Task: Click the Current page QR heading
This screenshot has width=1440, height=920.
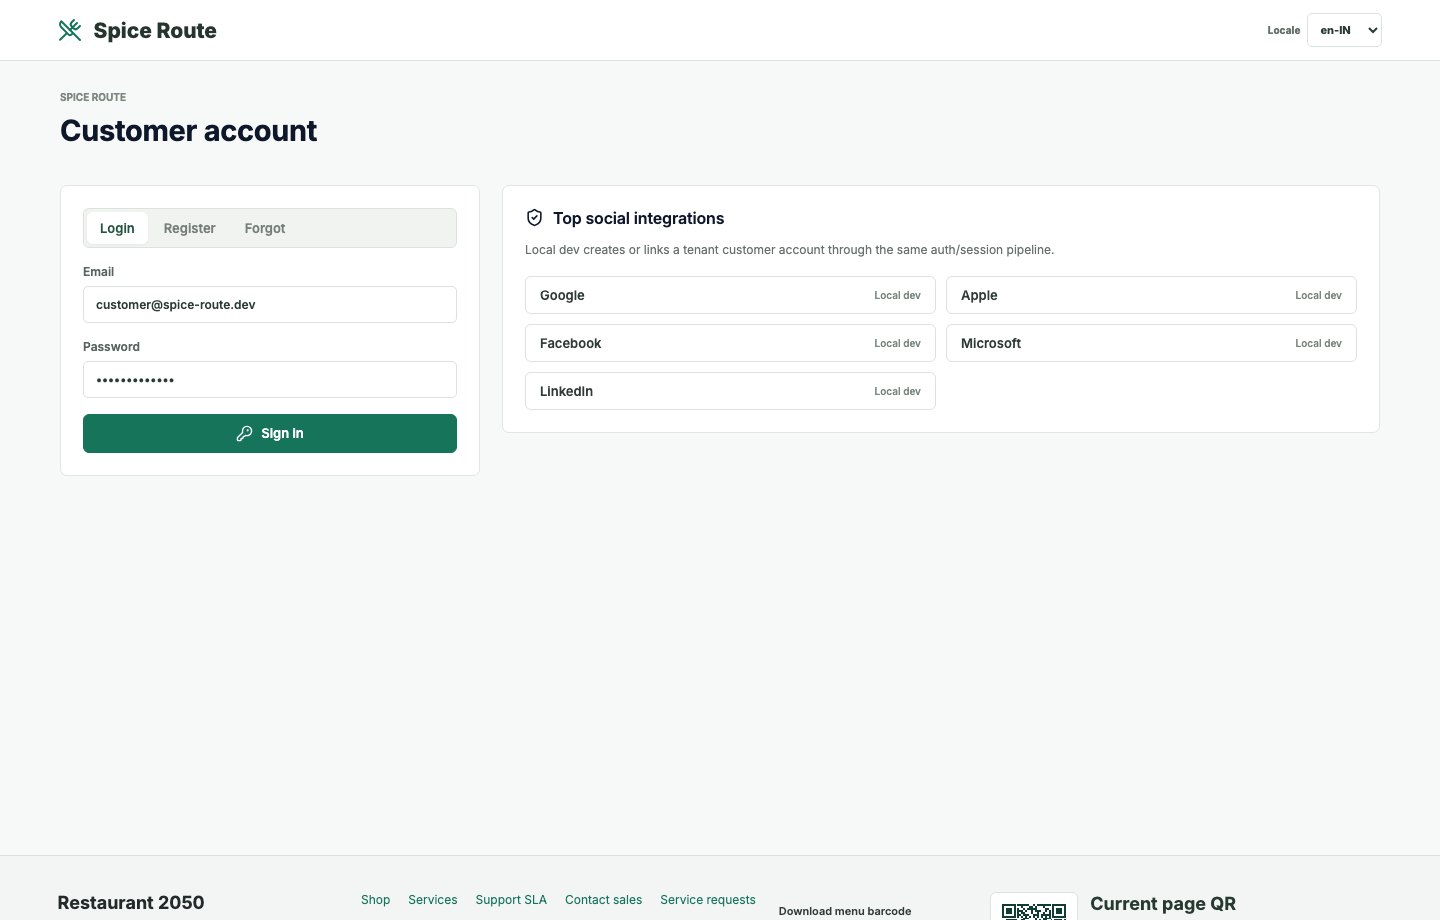Action: pos(1163,904)
